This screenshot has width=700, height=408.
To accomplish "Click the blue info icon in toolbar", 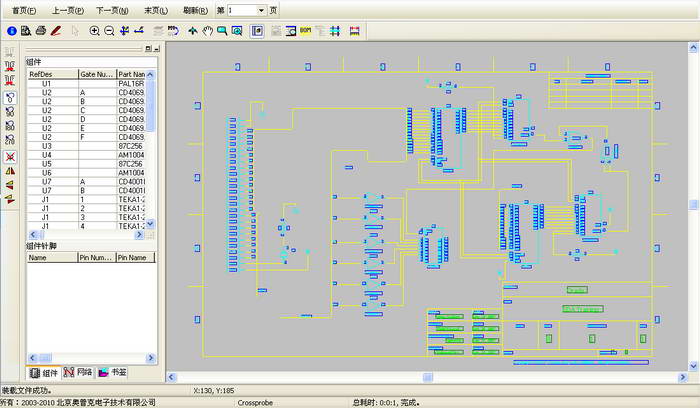I will click(x=10, y=31).
